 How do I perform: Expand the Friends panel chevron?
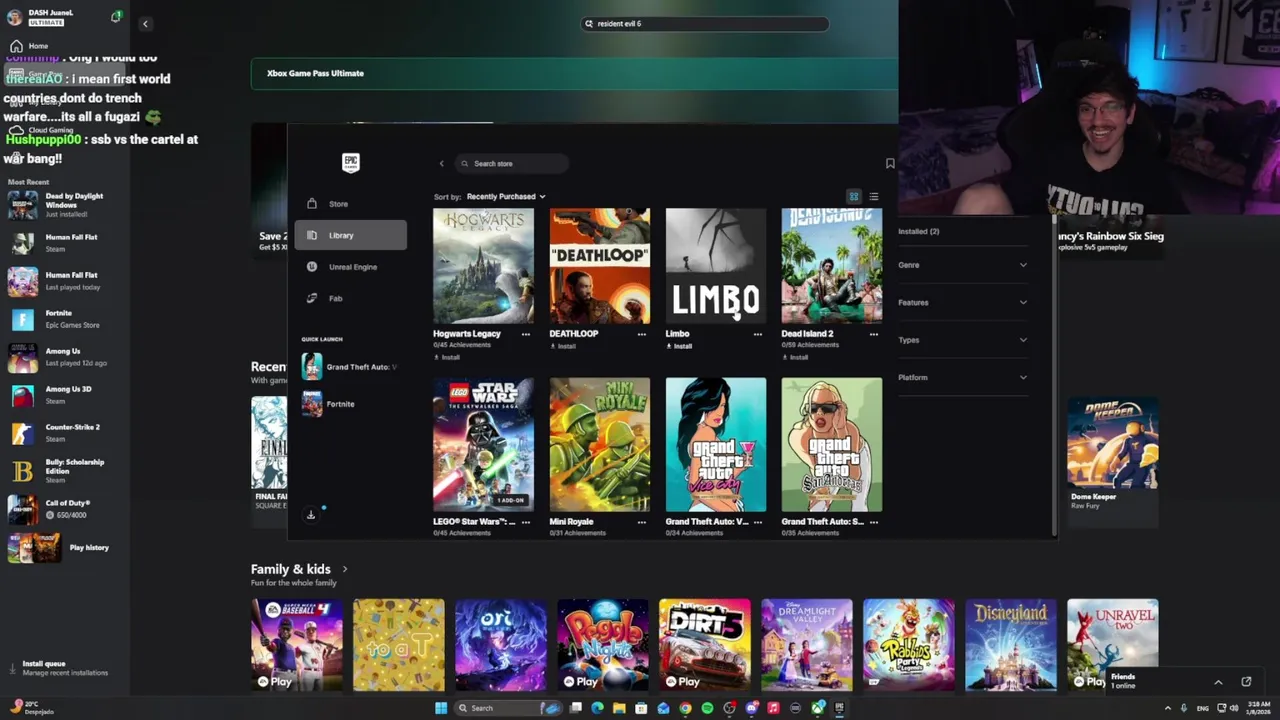click(x=1218, y=682)
